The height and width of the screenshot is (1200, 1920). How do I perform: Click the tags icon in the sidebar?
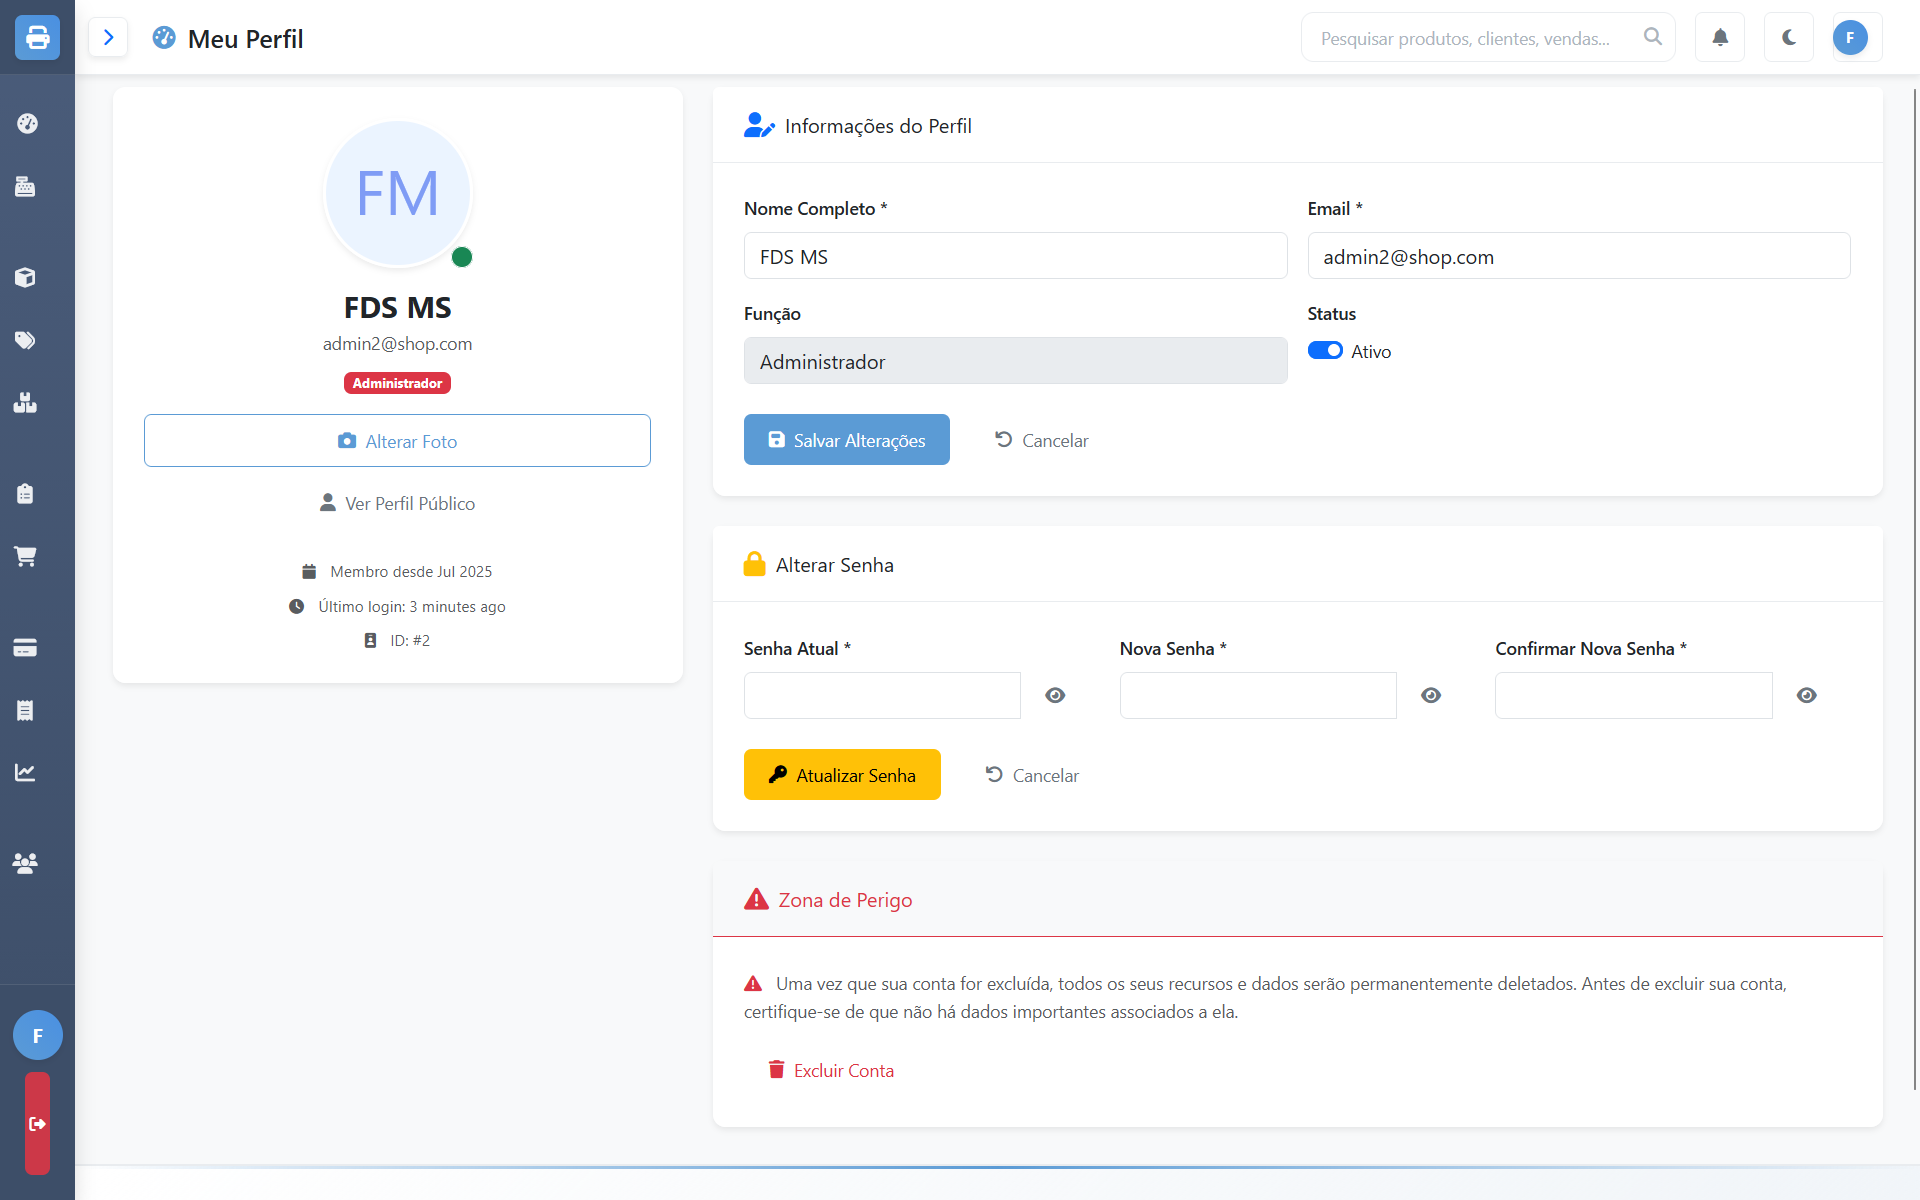click(x=25, y=340)
